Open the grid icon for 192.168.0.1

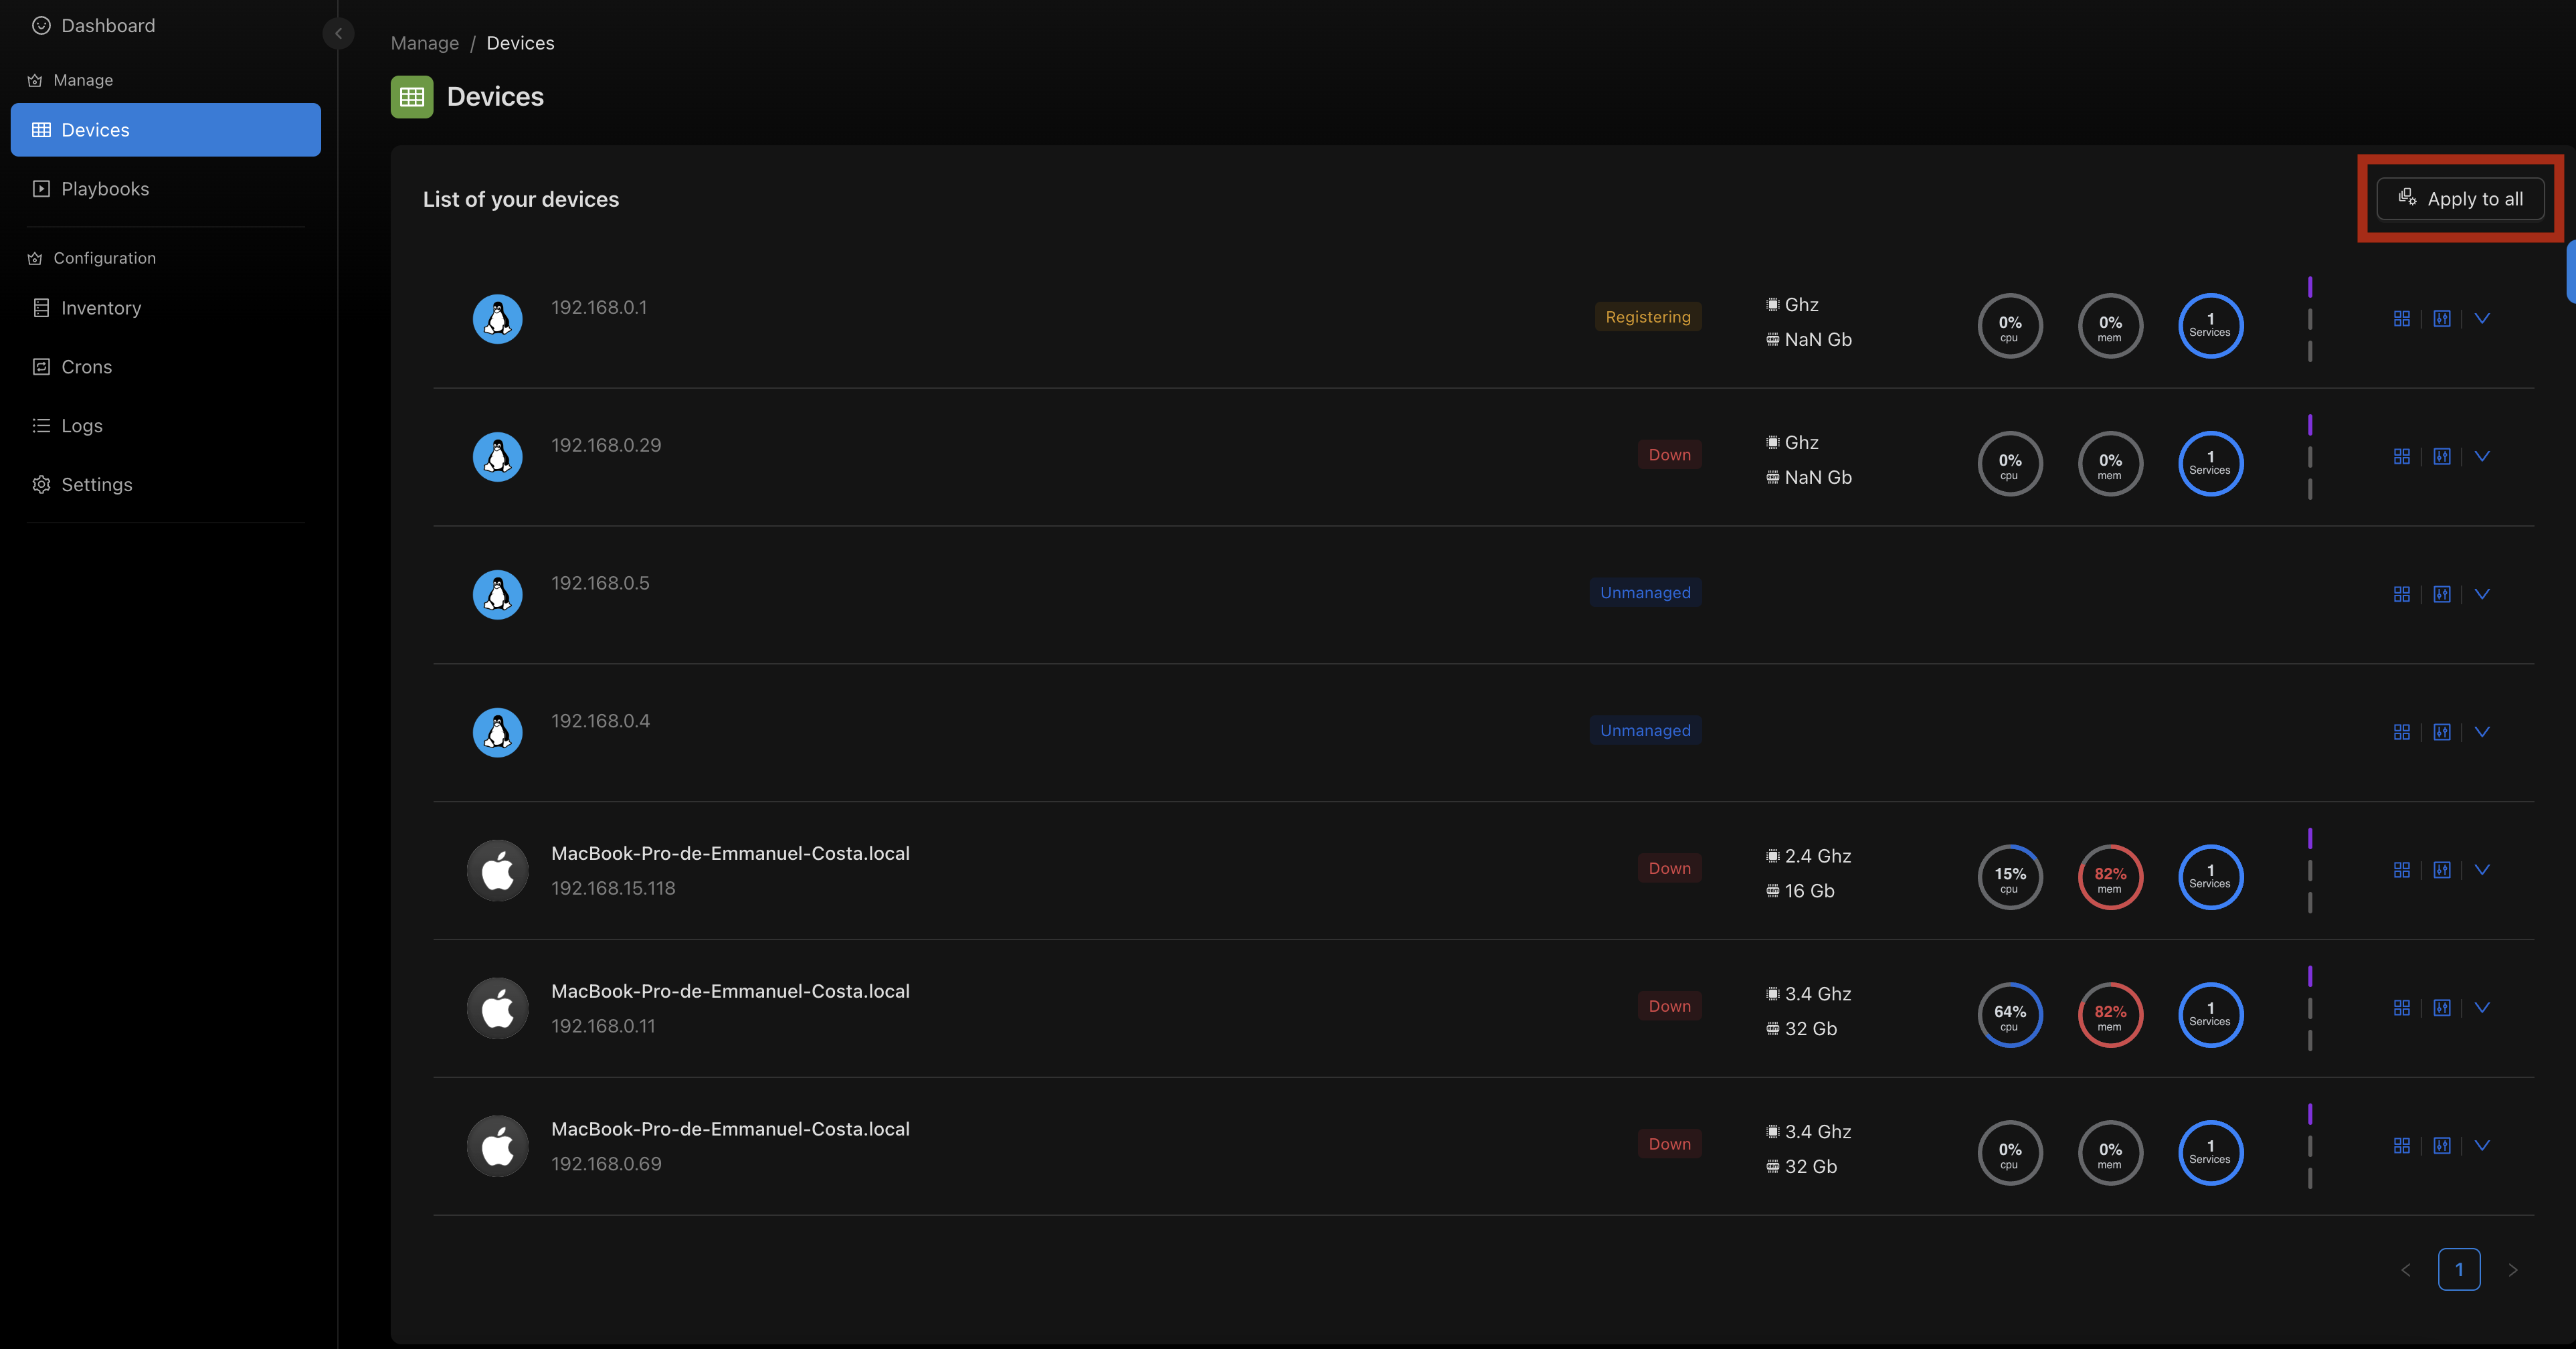(x=2402, y=319)
